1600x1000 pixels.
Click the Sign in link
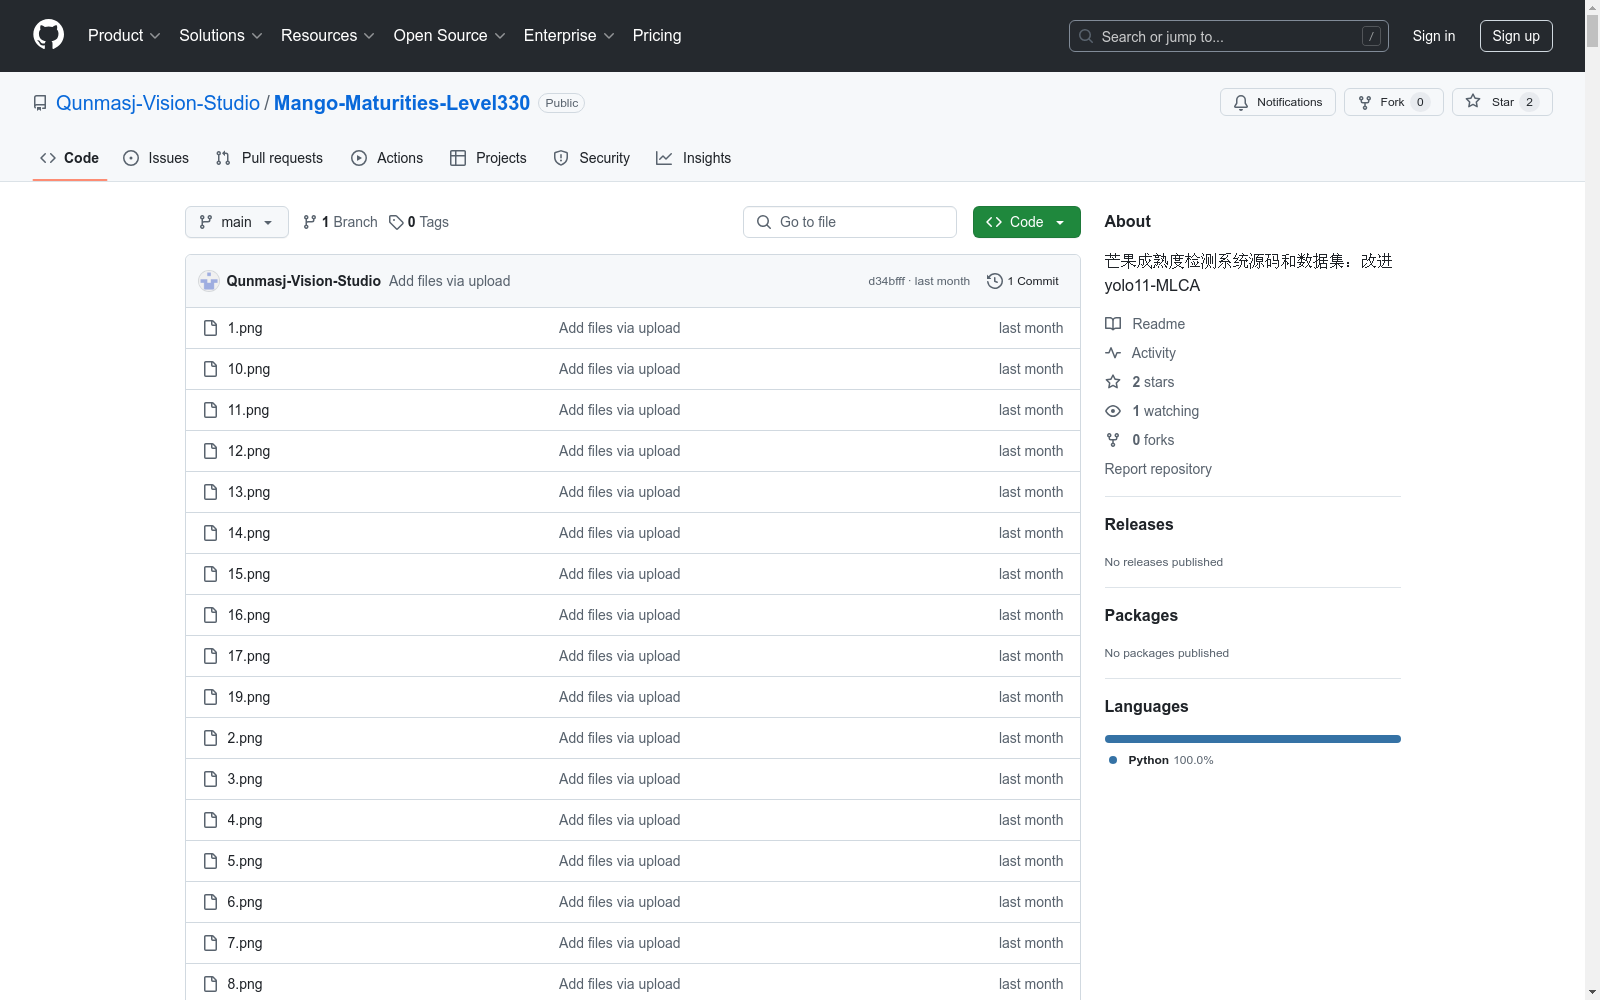point(1434,36)
